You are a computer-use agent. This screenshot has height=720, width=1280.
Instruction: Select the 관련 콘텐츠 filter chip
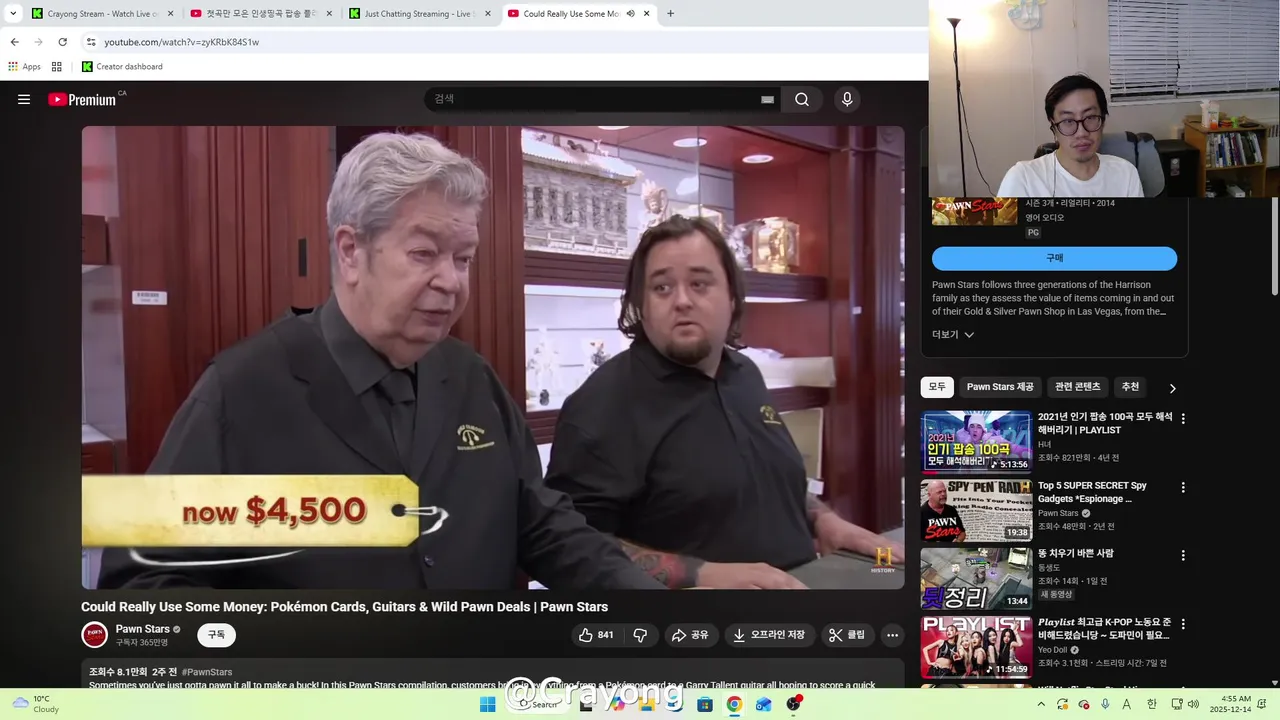pos(1078,387)
